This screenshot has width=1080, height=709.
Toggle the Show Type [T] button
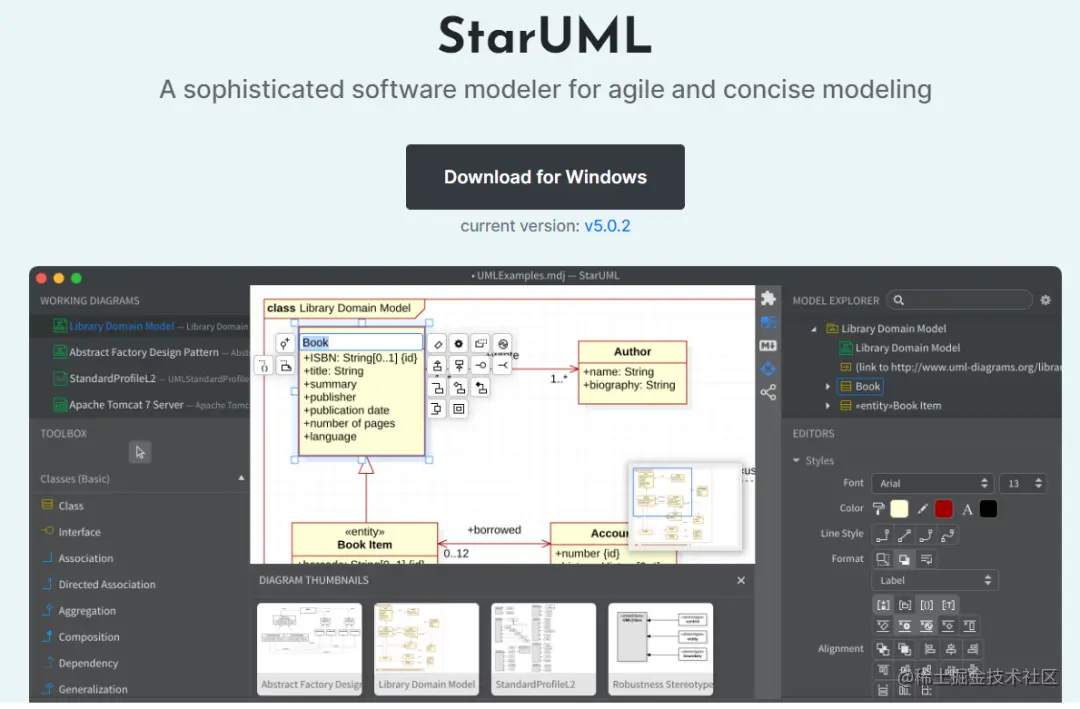tap(948, 604)
